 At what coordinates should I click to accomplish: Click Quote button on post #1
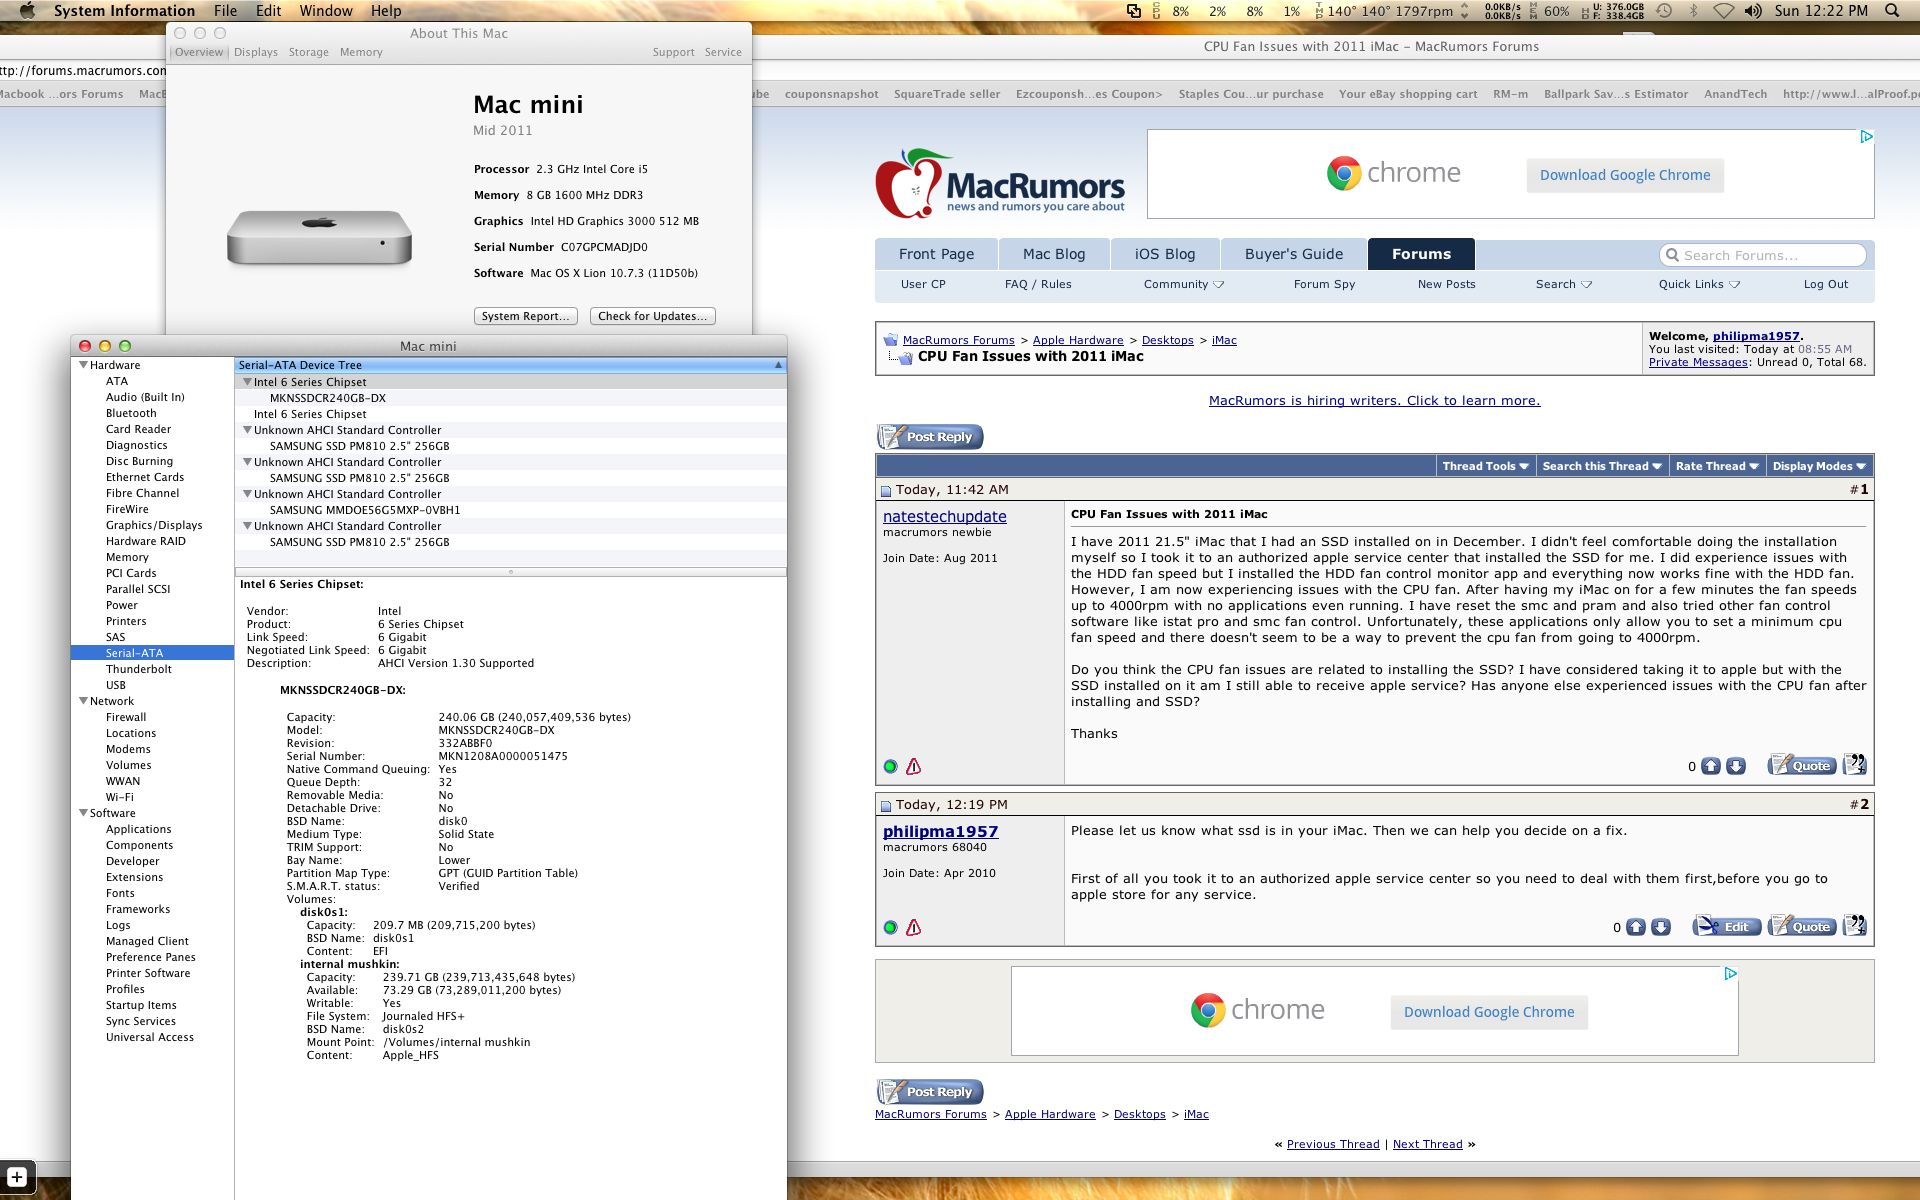point(1802,766)
